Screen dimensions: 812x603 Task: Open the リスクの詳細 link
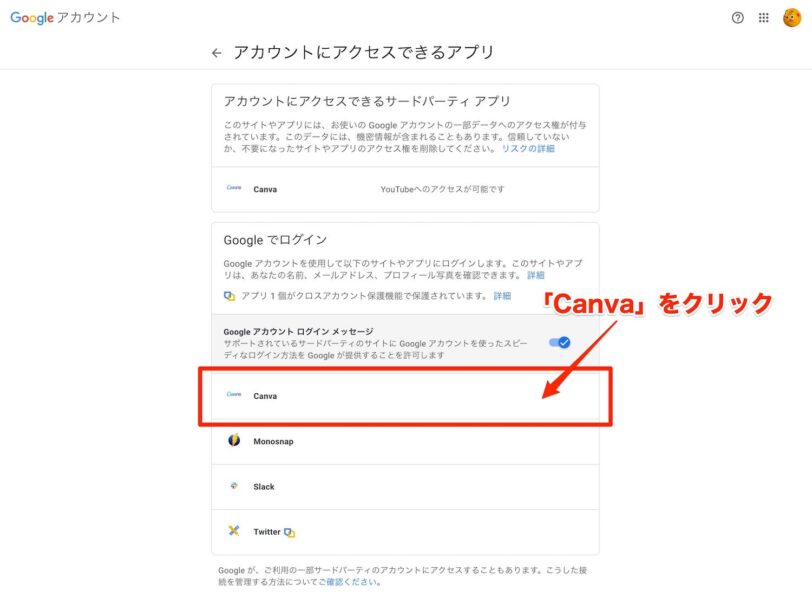pyautogui.click(x=528, y=149)
